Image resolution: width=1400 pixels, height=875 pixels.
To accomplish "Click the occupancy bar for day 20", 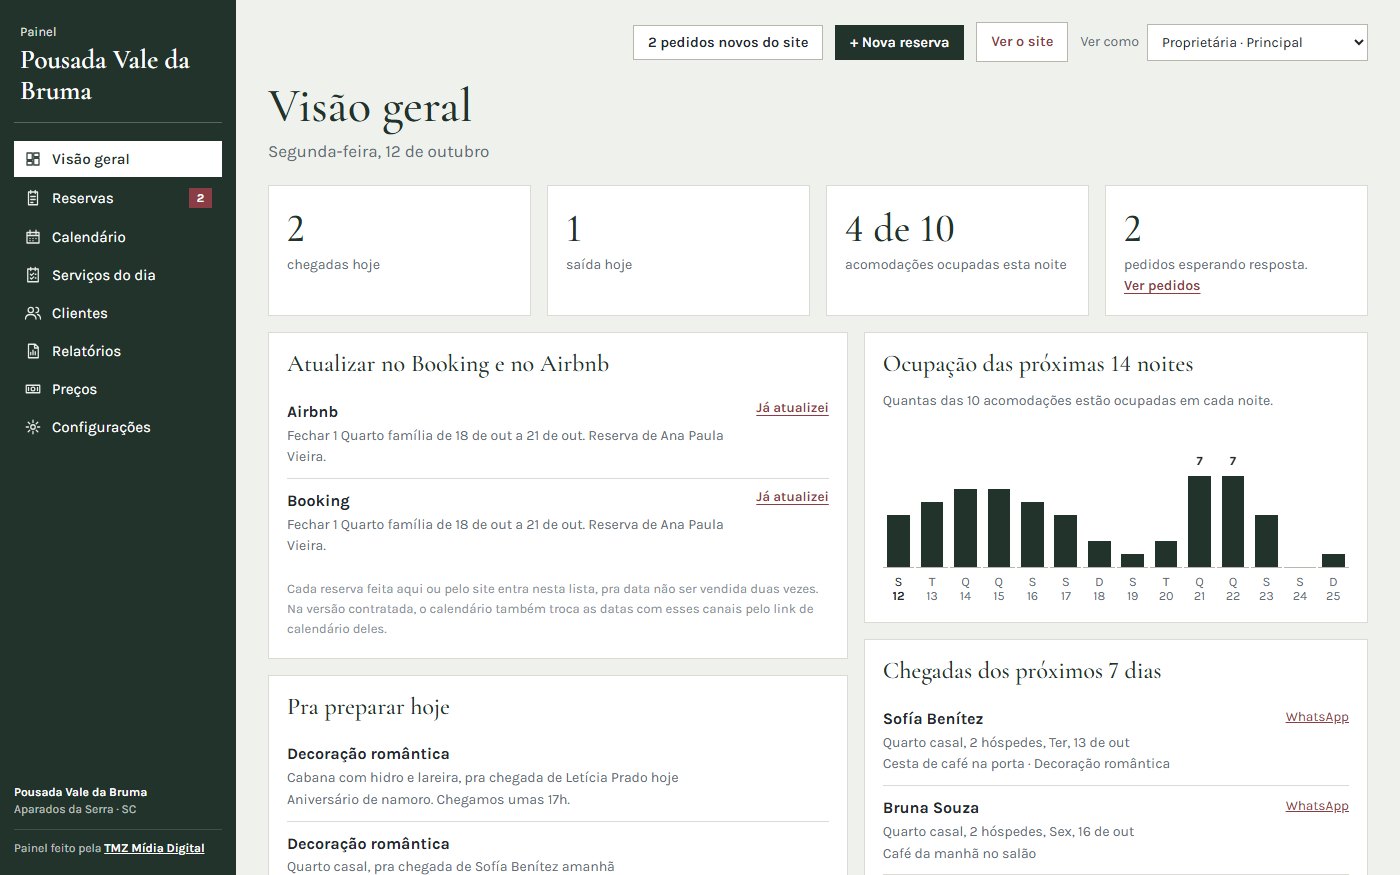I will (x=1166, y=554).
